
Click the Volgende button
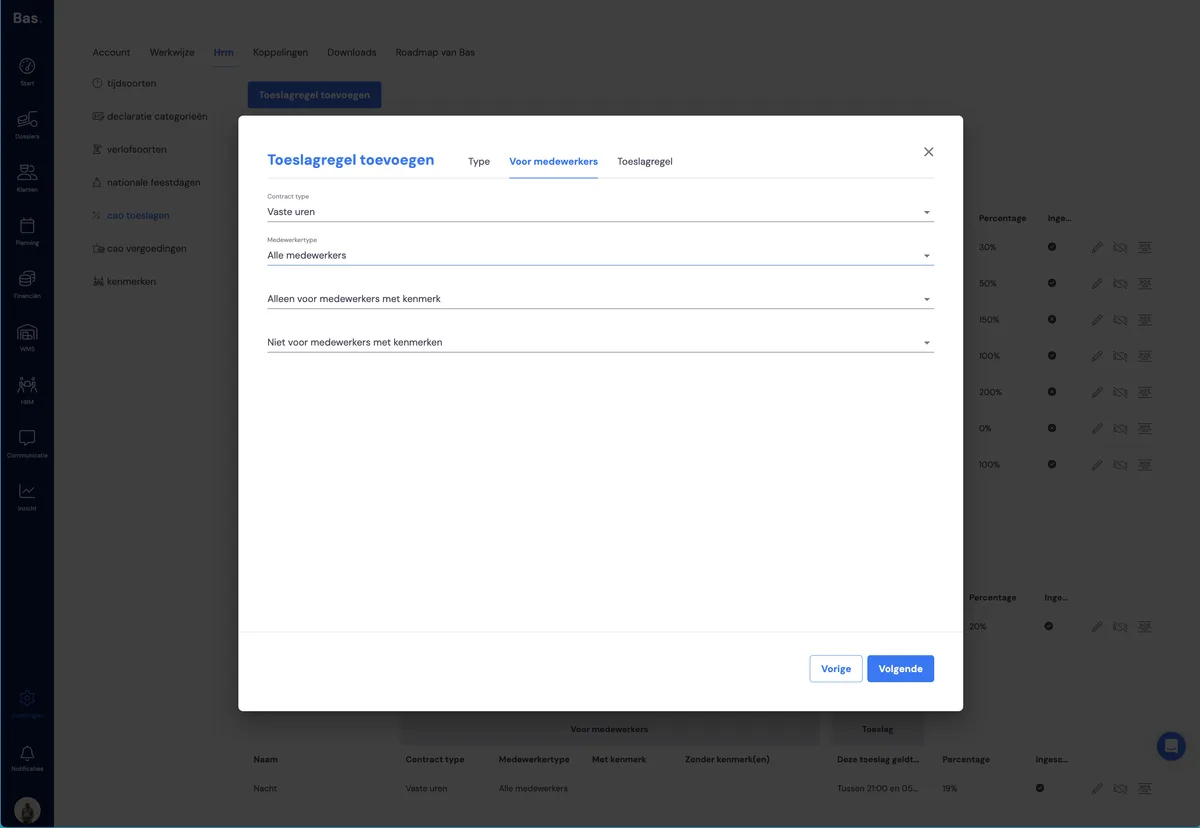click(x=900, y=669)
